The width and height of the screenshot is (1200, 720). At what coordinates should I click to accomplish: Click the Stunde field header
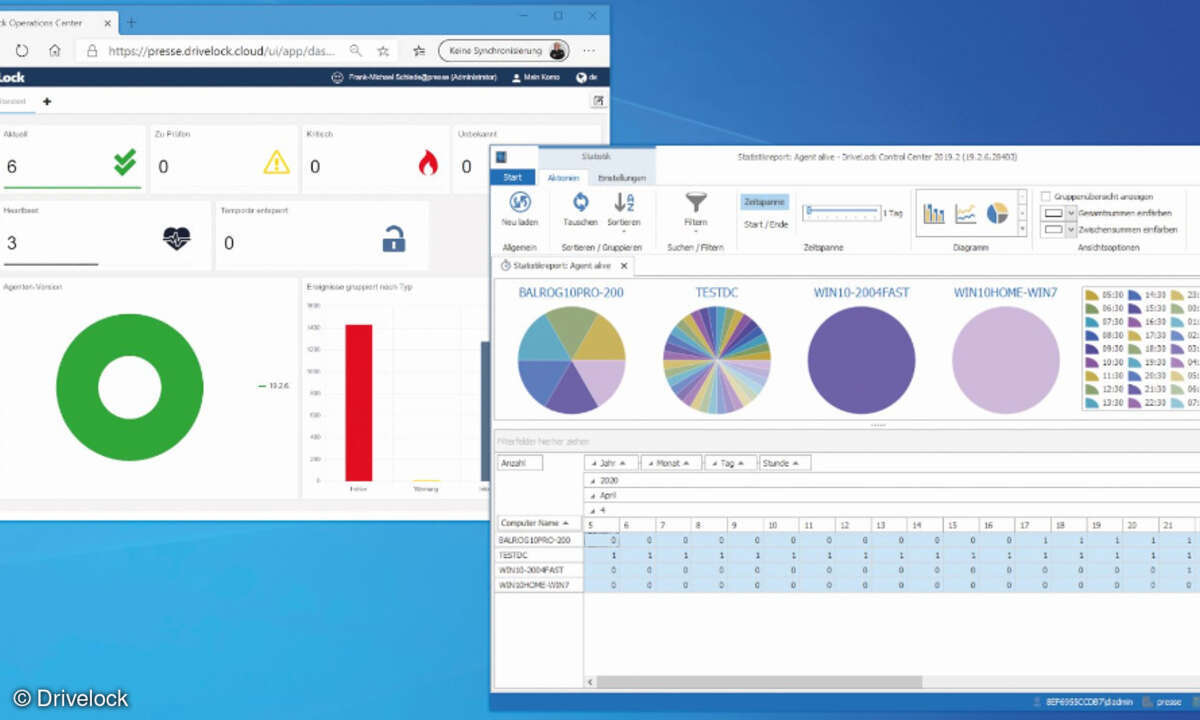point(785,463)
